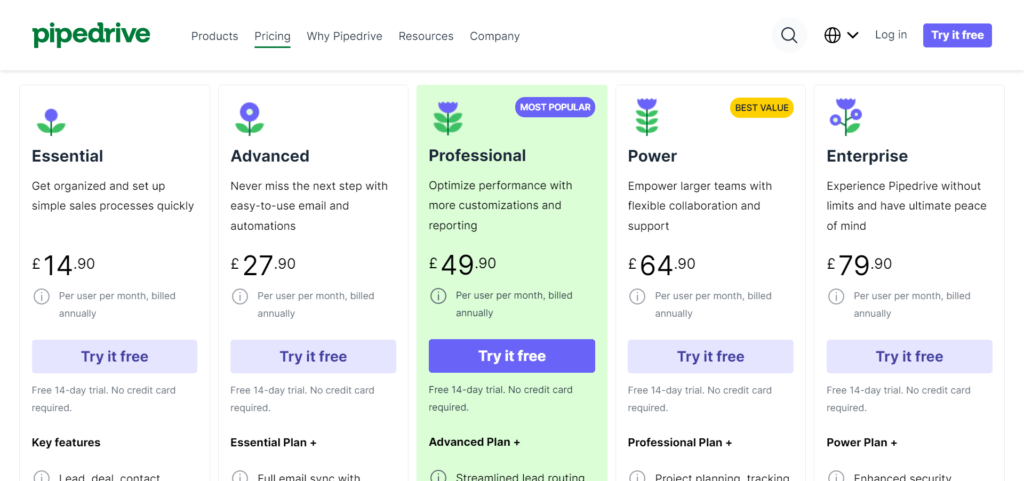Select the Pricing nav tab
The image size is (1024, 481).
(272, 36)
